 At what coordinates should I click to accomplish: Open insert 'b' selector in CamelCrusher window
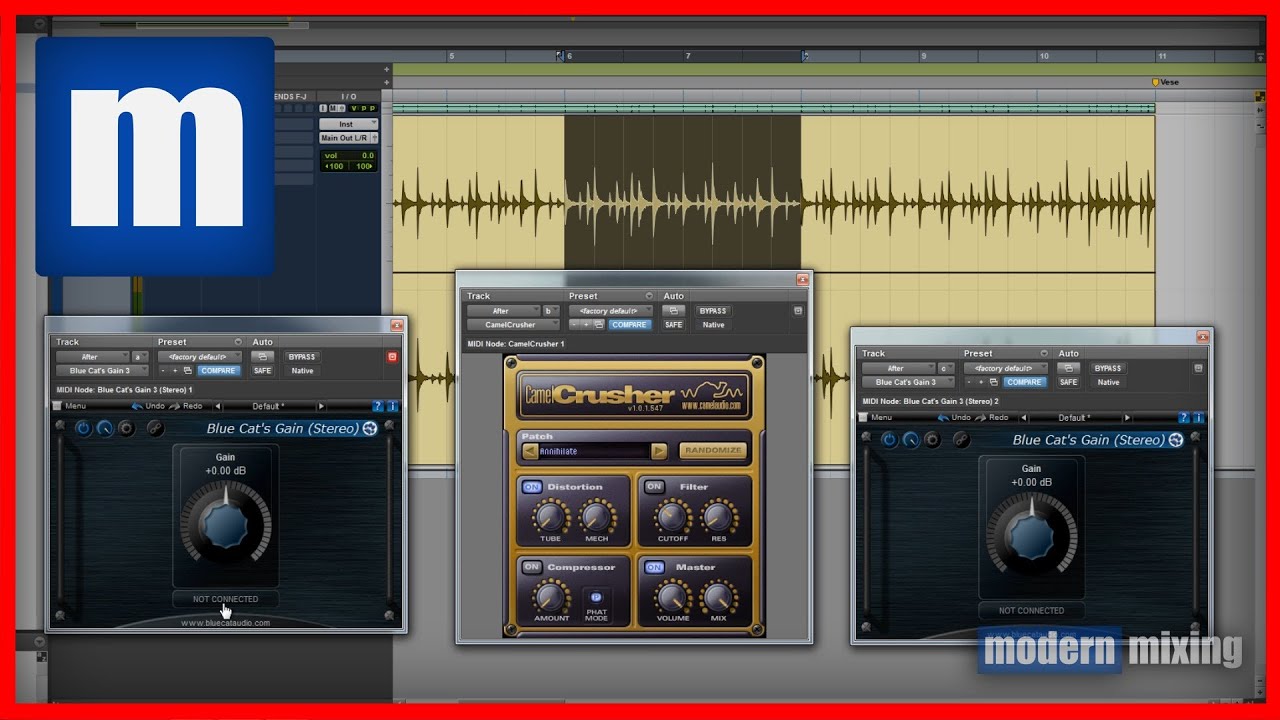[x=551, y=311]
